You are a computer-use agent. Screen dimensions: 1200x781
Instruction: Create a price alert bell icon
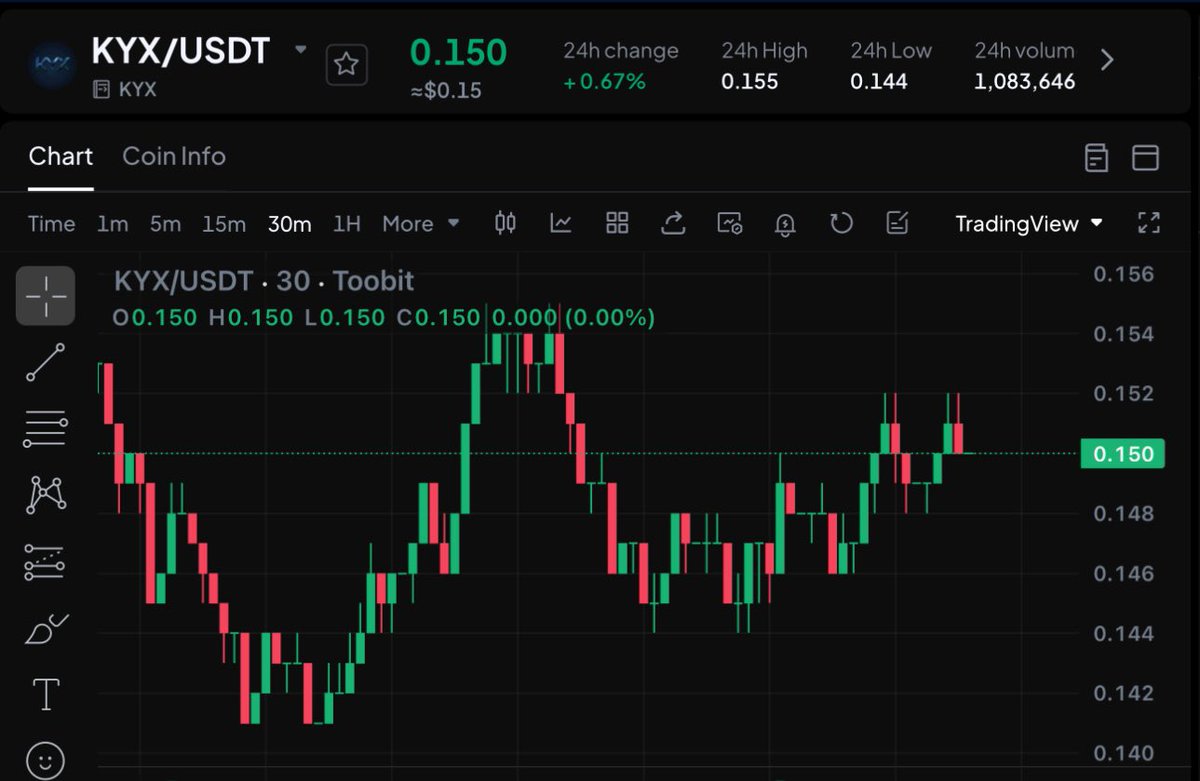click(785, 224)
